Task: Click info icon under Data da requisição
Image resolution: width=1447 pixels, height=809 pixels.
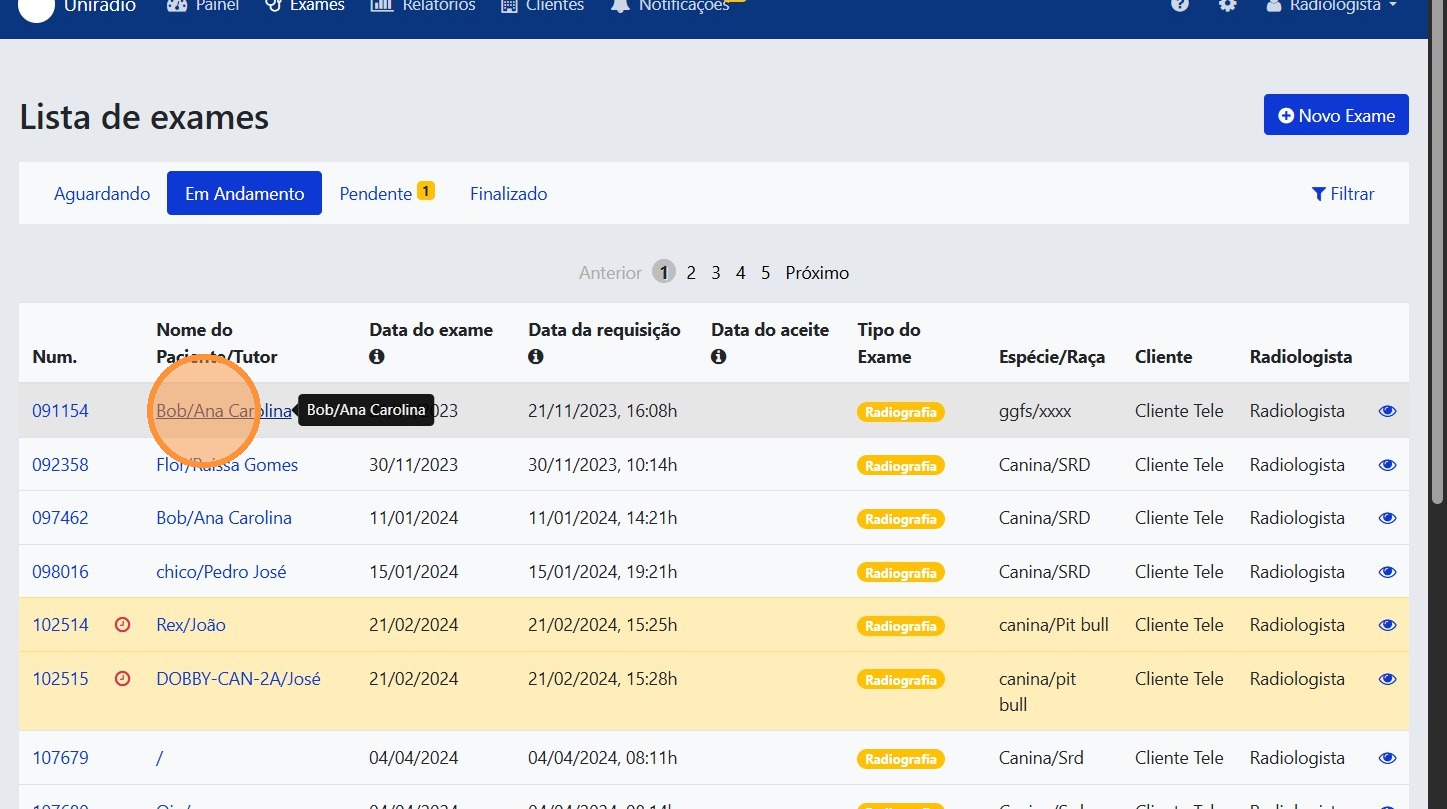Action: 536,357
